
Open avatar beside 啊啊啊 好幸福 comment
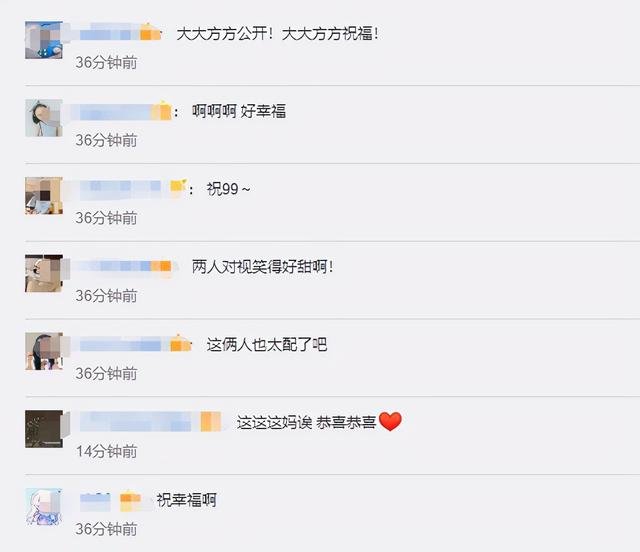(44, 118)
